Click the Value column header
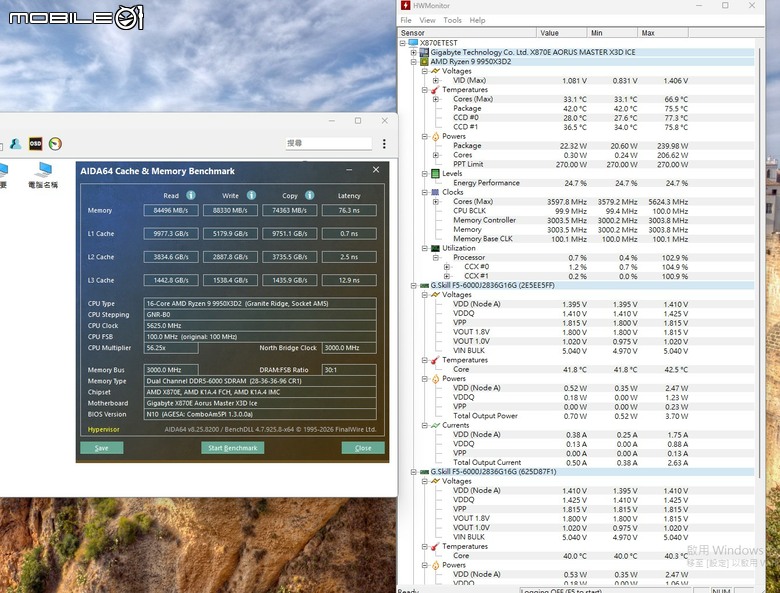This screenshot has width=780, height=593. click(562, 33)
